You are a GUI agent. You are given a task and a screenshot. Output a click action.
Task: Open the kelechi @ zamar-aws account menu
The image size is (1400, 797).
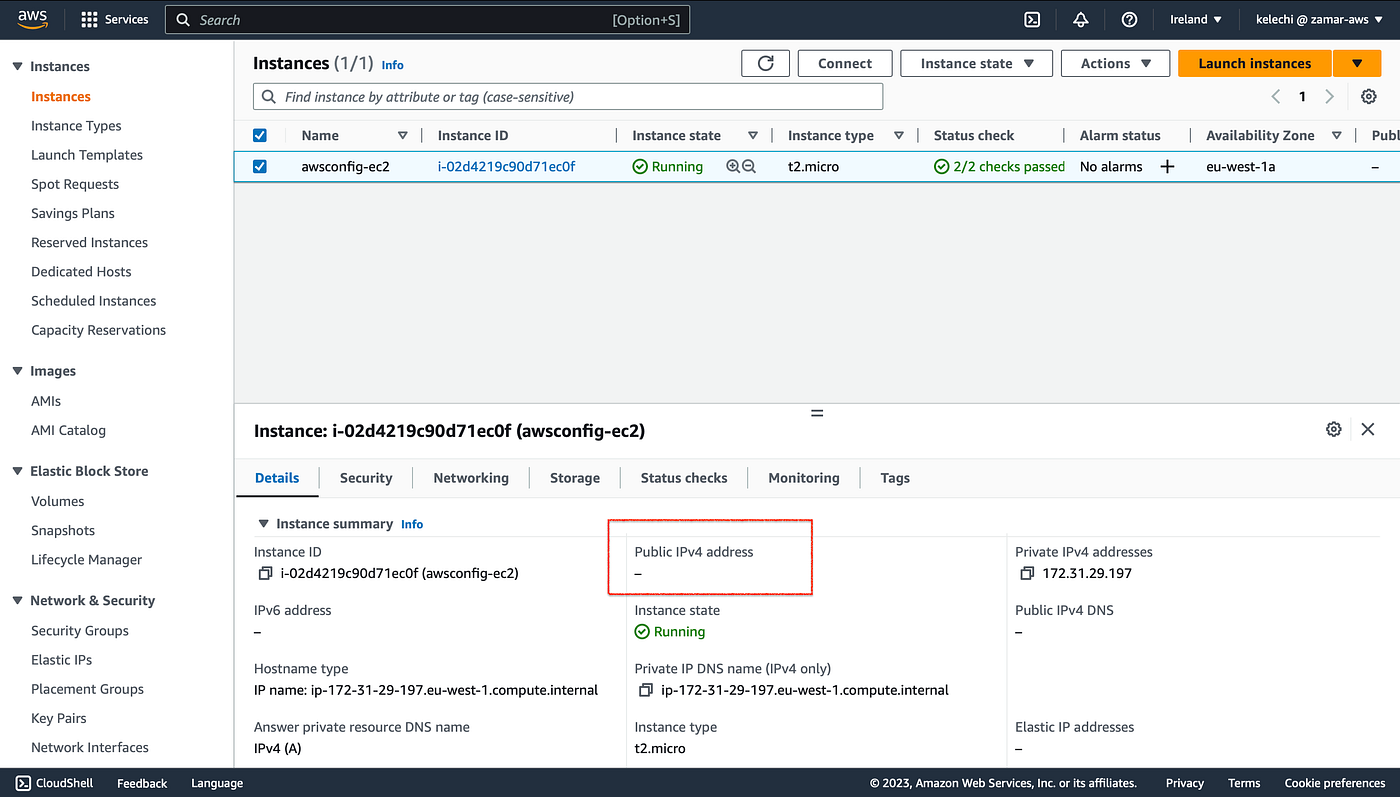click(x=1319, y=20)
